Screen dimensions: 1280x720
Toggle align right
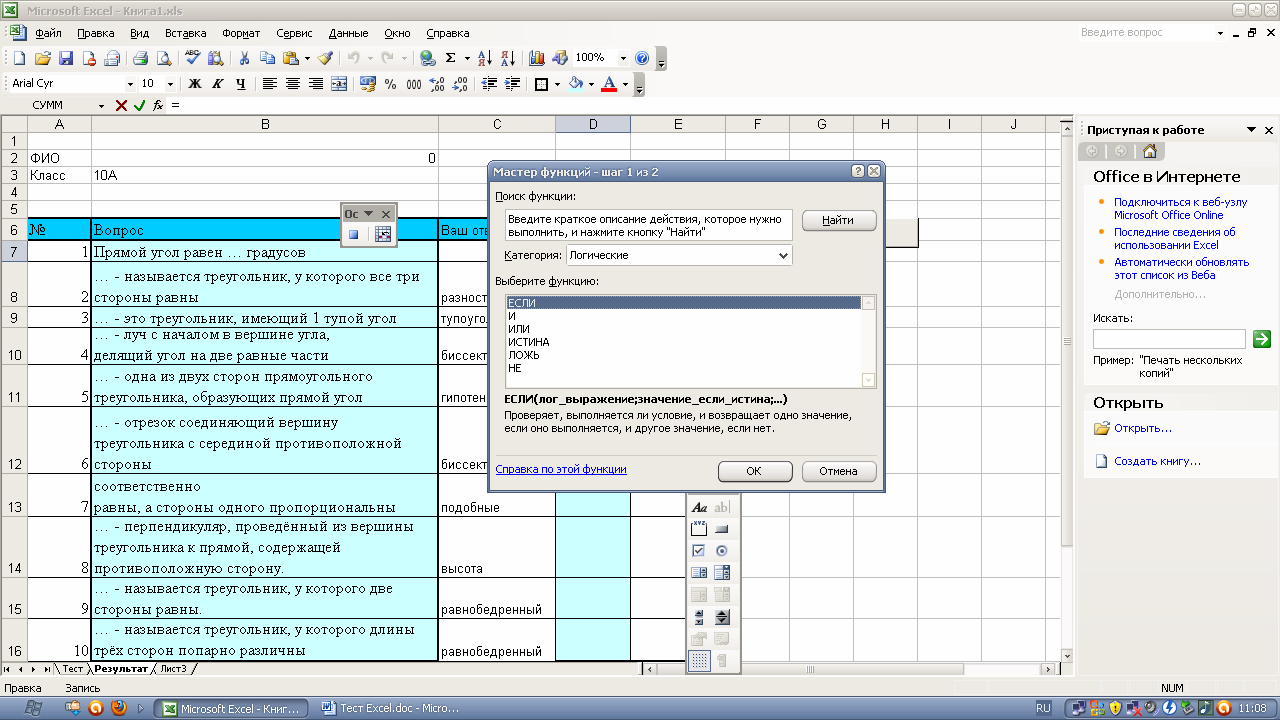coord(316,84)
